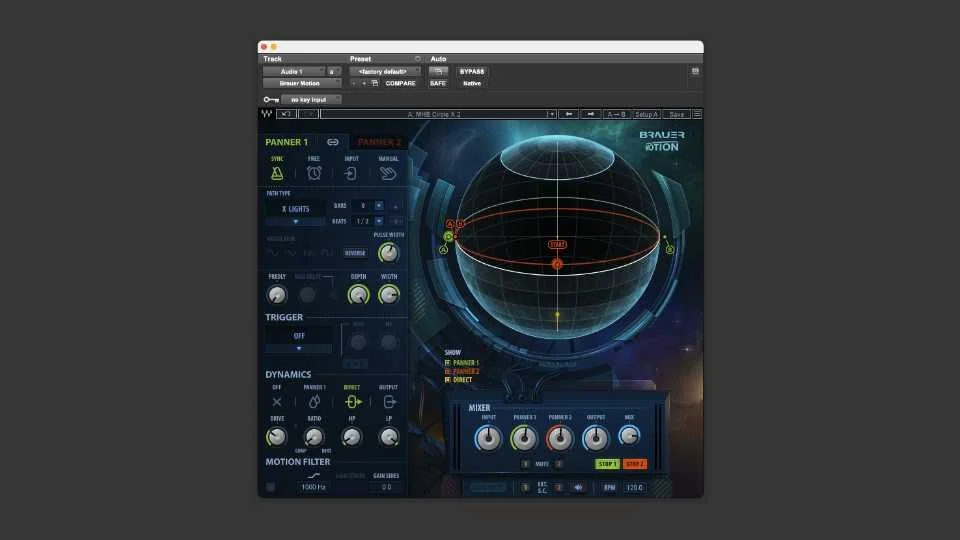Open the X Lights path type dropdown
Image resolution: width=960 pixels, height=540 pixels.
(295, 213)
